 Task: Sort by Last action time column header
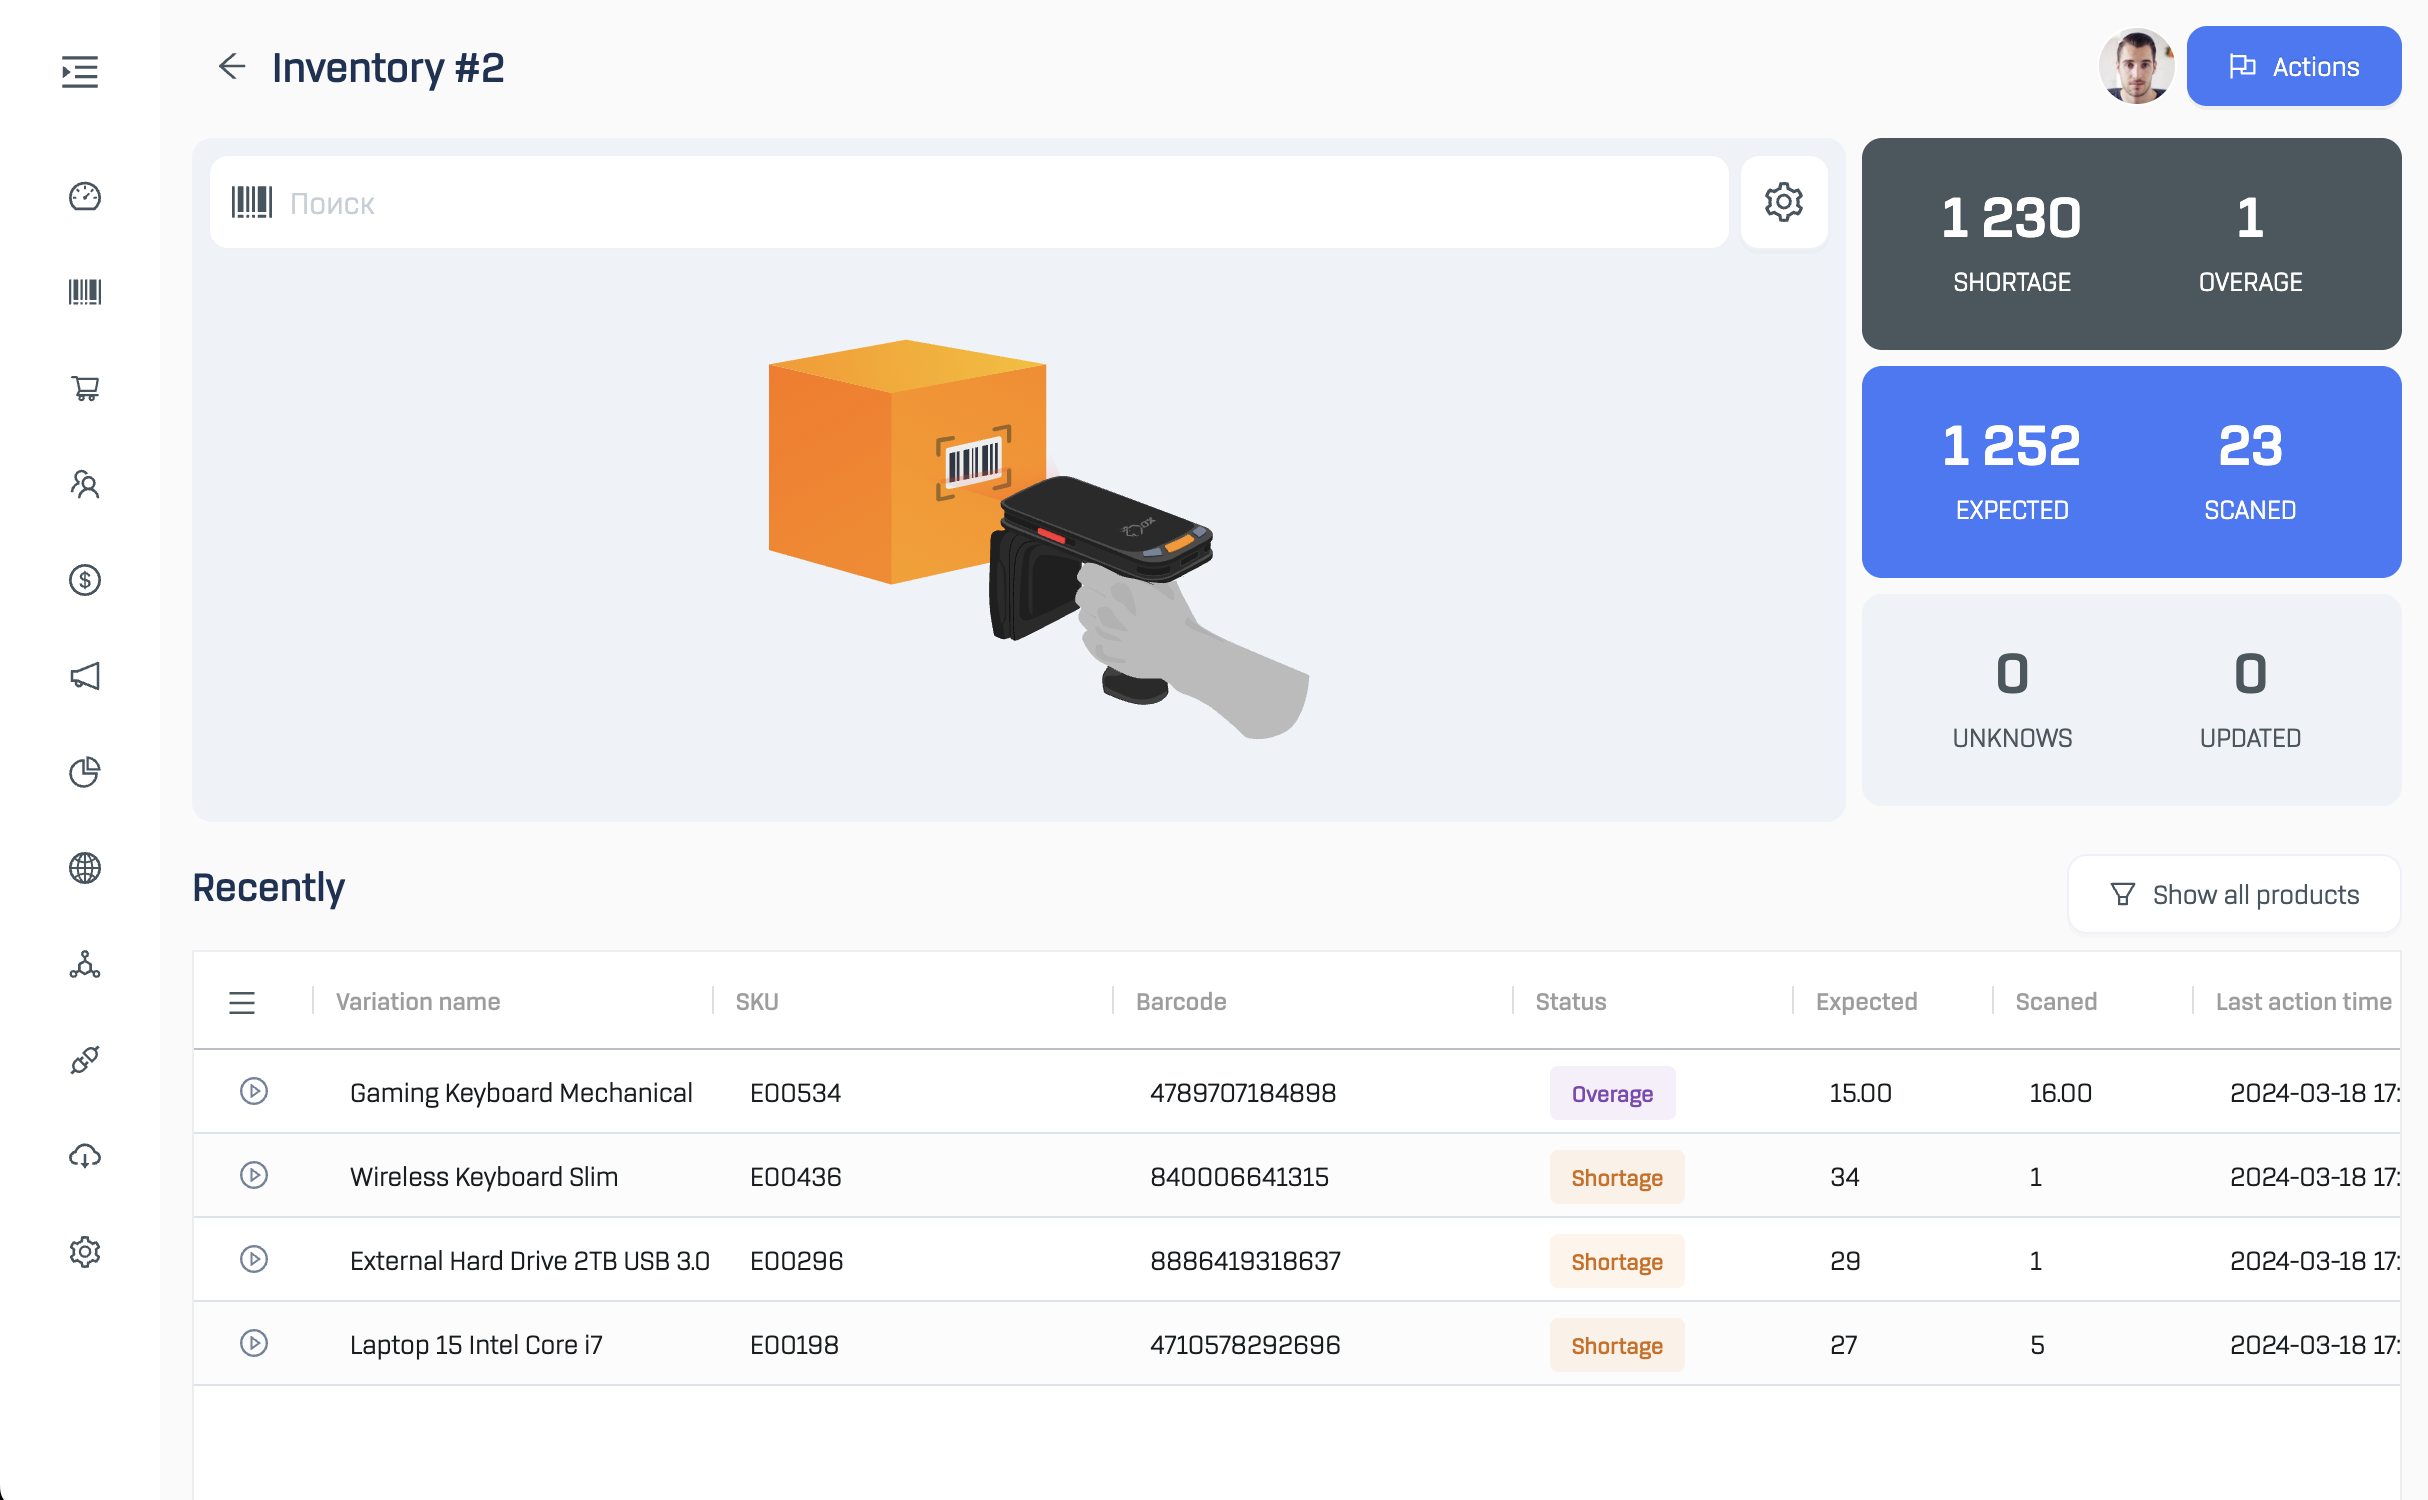[x=2303, y=1002]
